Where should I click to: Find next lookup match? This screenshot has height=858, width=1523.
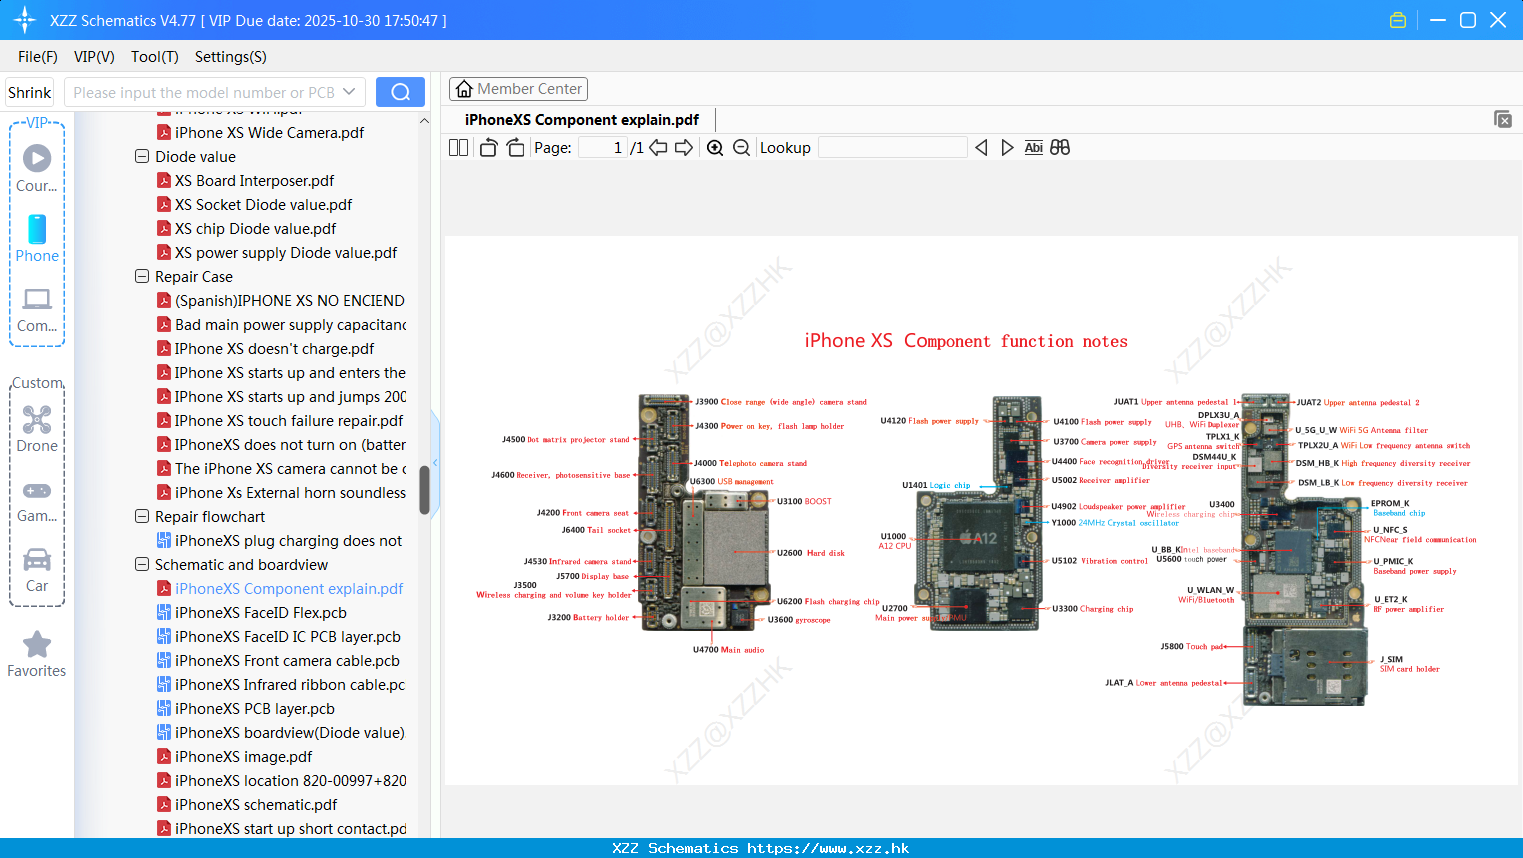tap(1007, 148)
